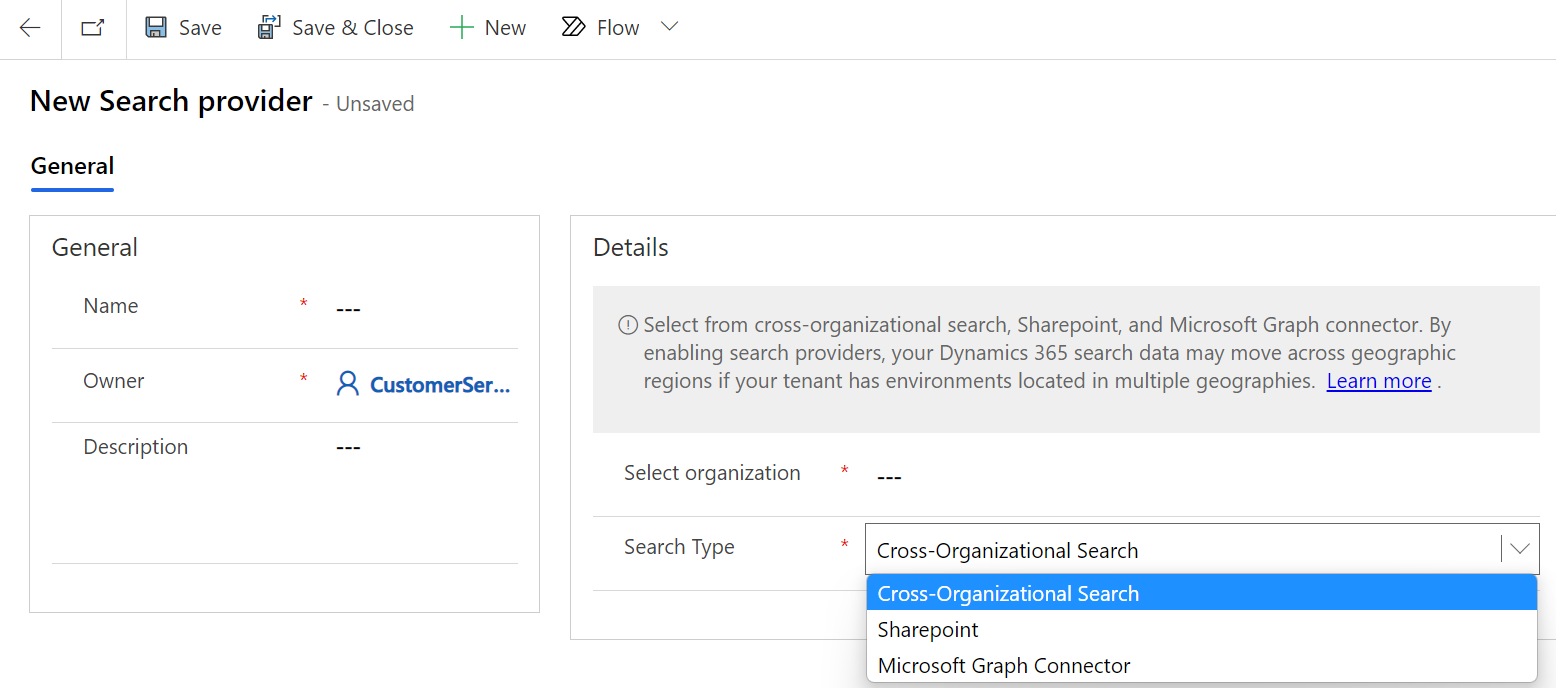Screen dimensions: 1556x688
Task: Create a New record
Action: [x=488, y=28]
